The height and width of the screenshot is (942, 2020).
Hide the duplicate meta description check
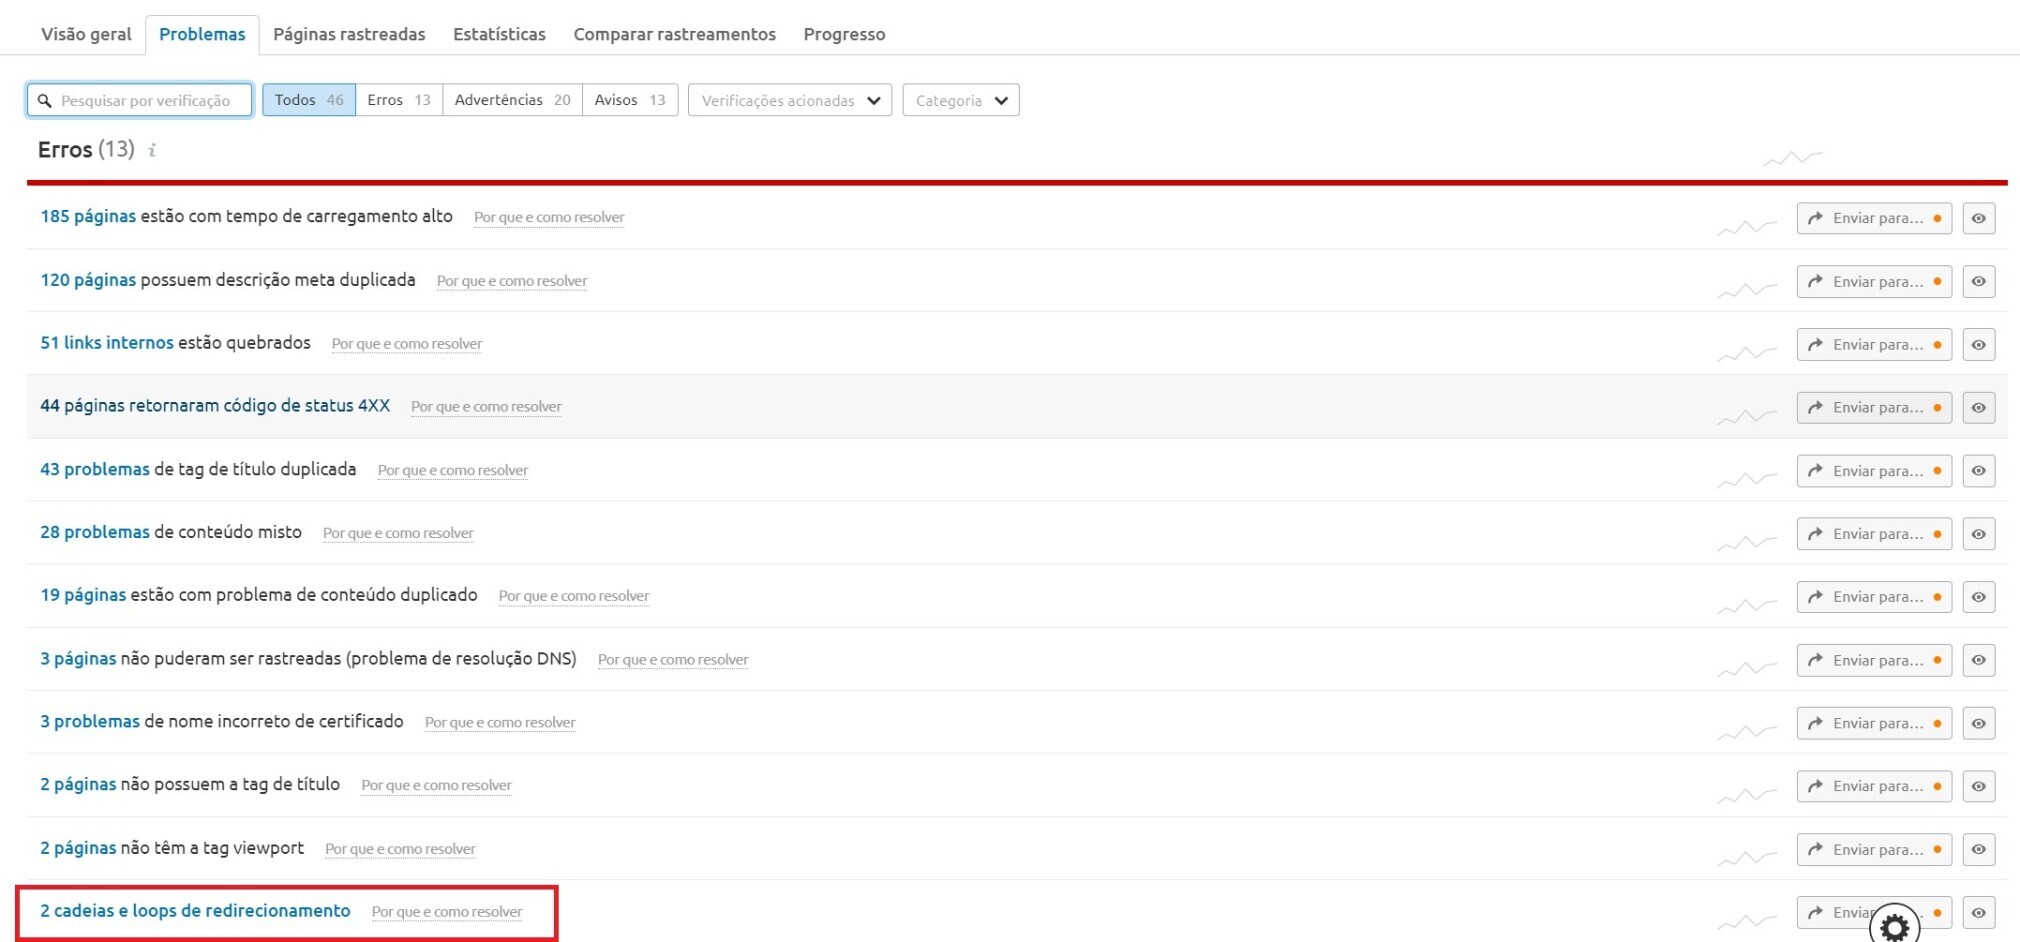click(x=1978, y=282)
